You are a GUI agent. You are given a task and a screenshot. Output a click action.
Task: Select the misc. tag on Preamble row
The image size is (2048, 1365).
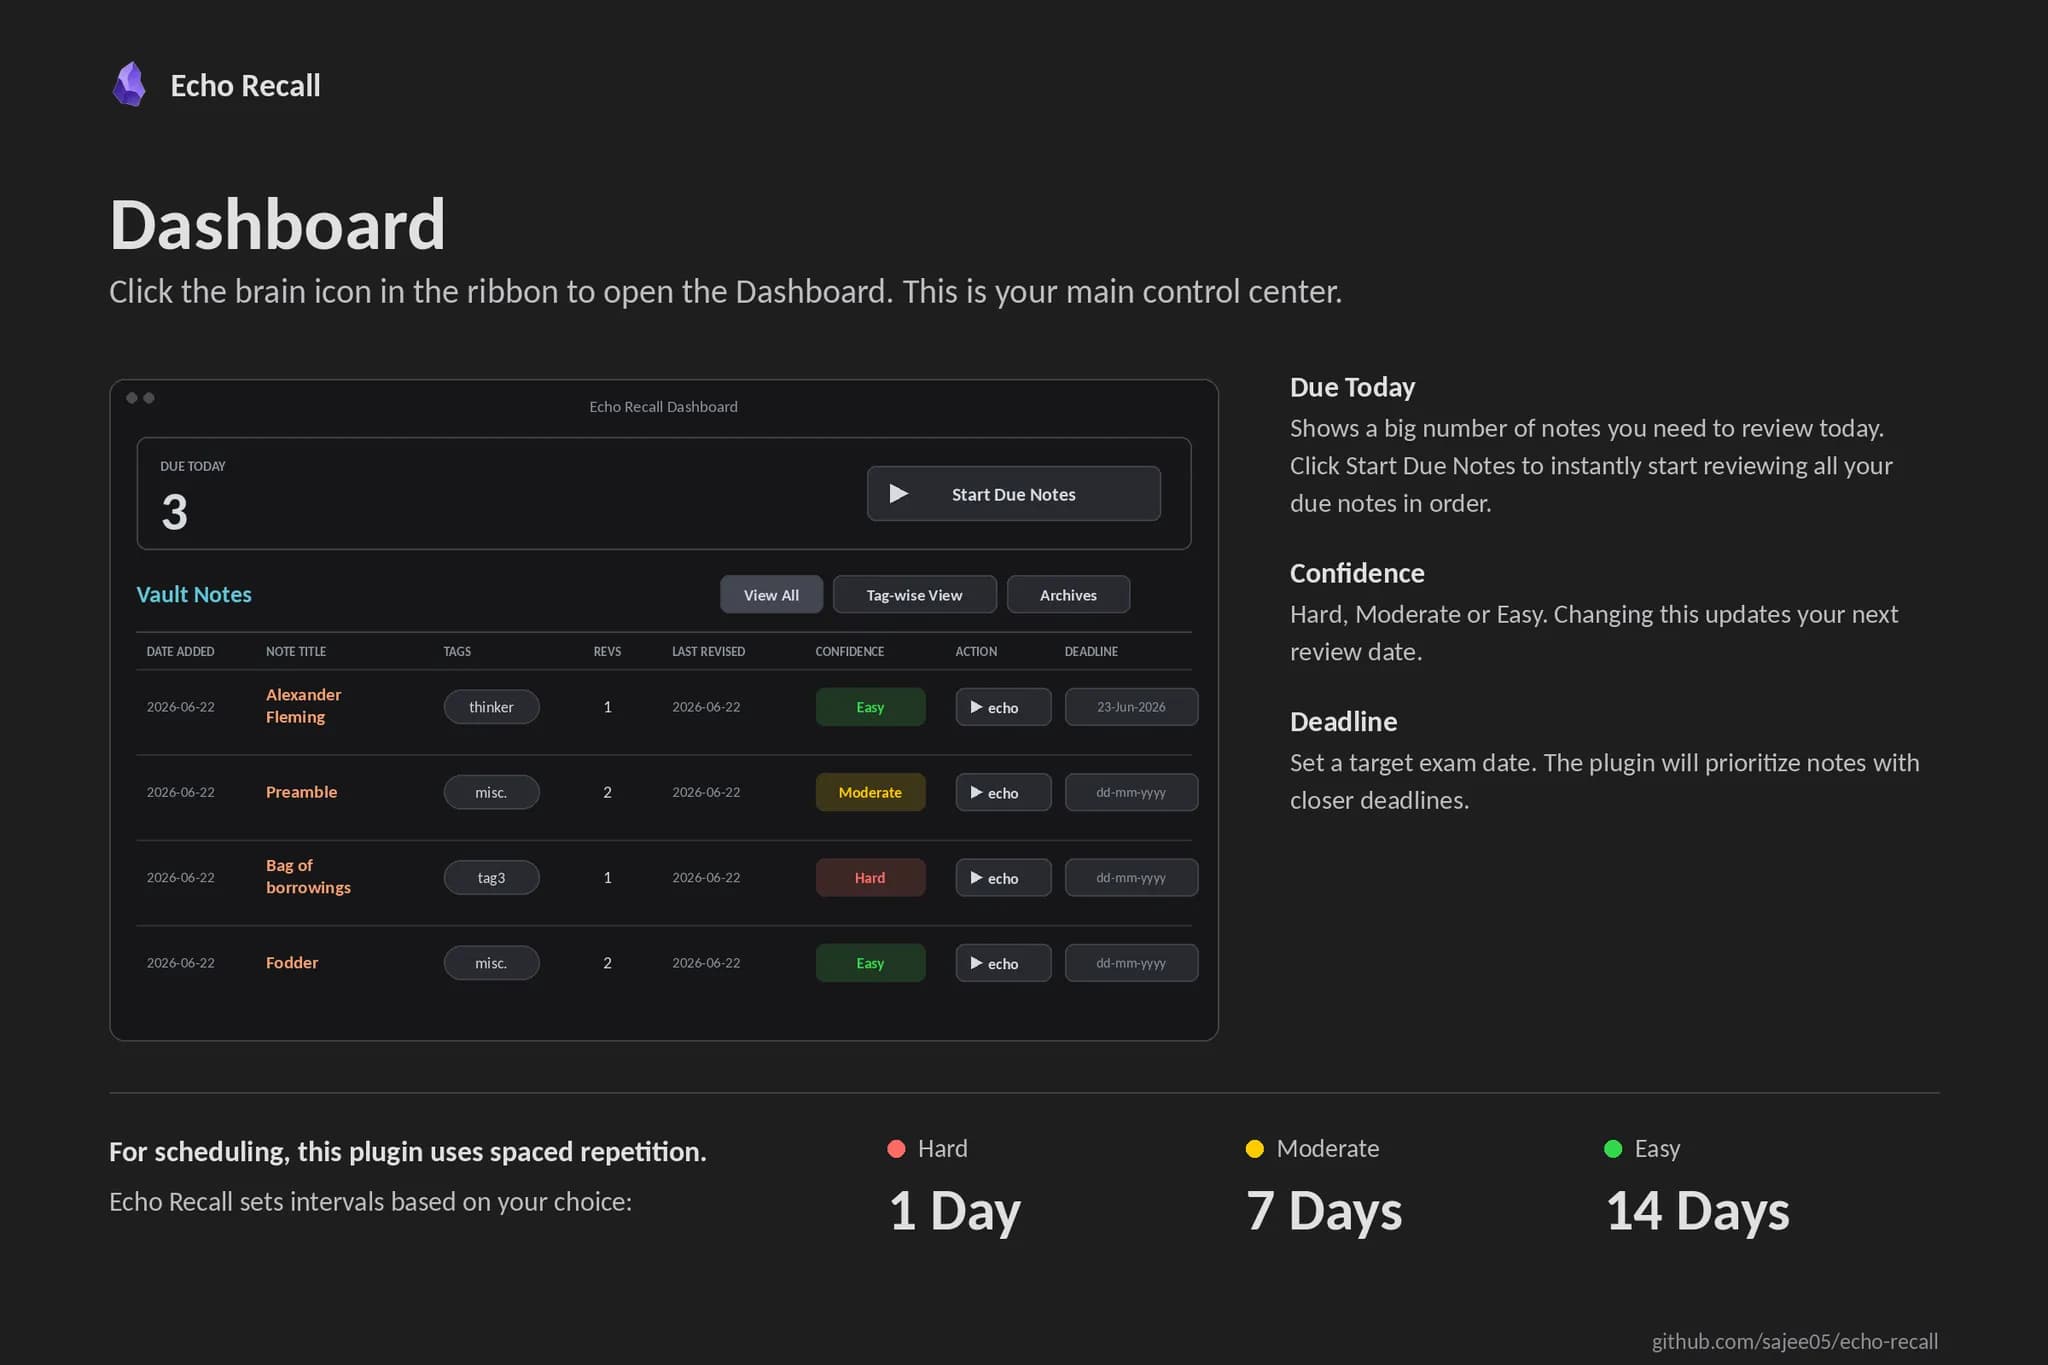(x=491, y=792)
